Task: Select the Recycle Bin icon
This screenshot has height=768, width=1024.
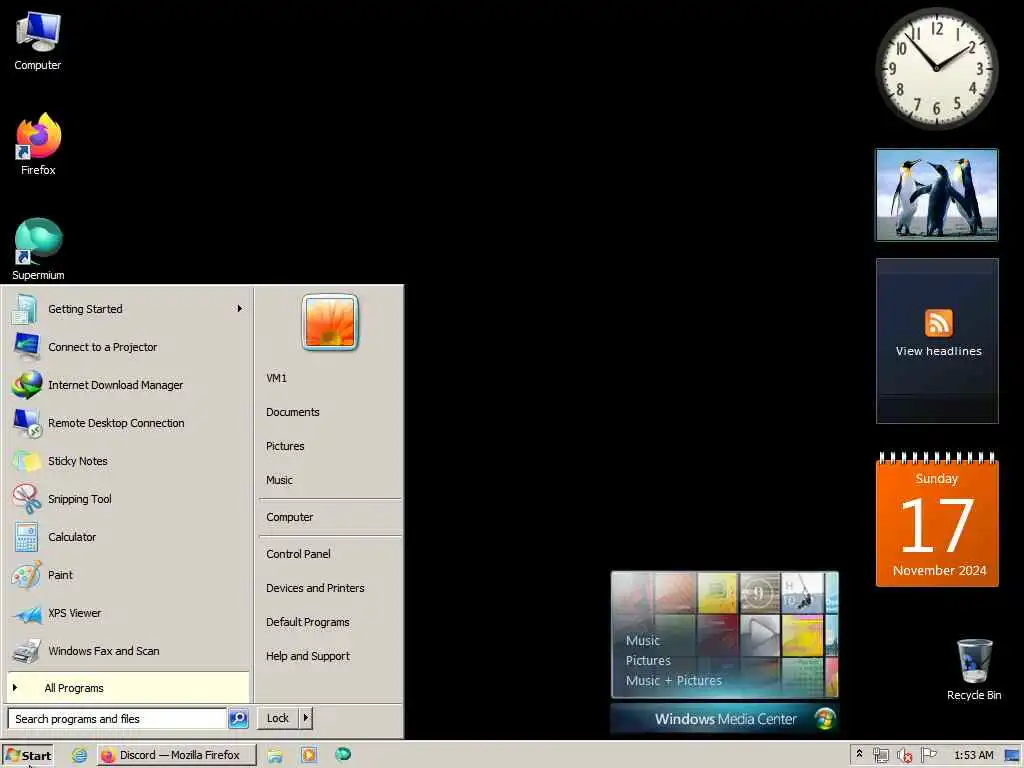Action: 974,669
